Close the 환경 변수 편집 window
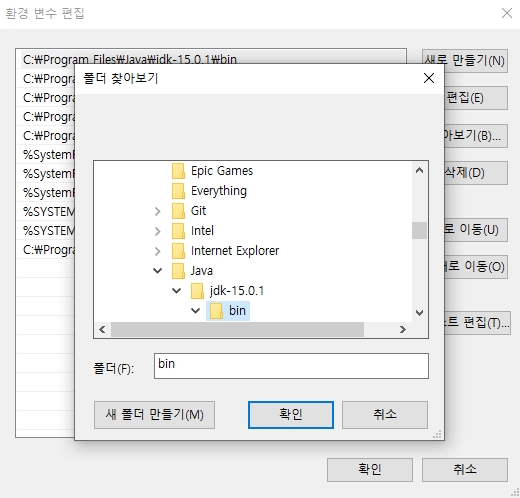520x498 pixels. point(507,13)
